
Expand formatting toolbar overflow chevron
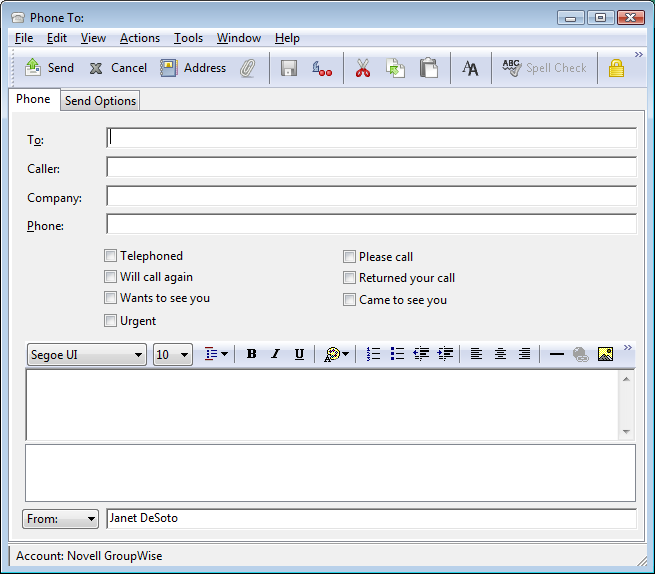(627, 348)
